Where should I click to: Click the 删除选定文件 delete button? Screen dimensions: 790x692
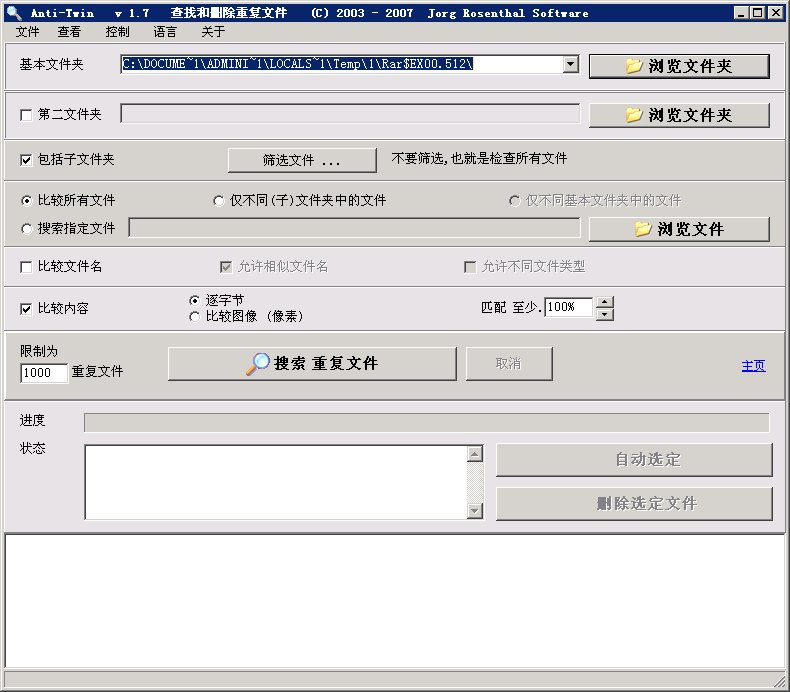tap(634, 504)
